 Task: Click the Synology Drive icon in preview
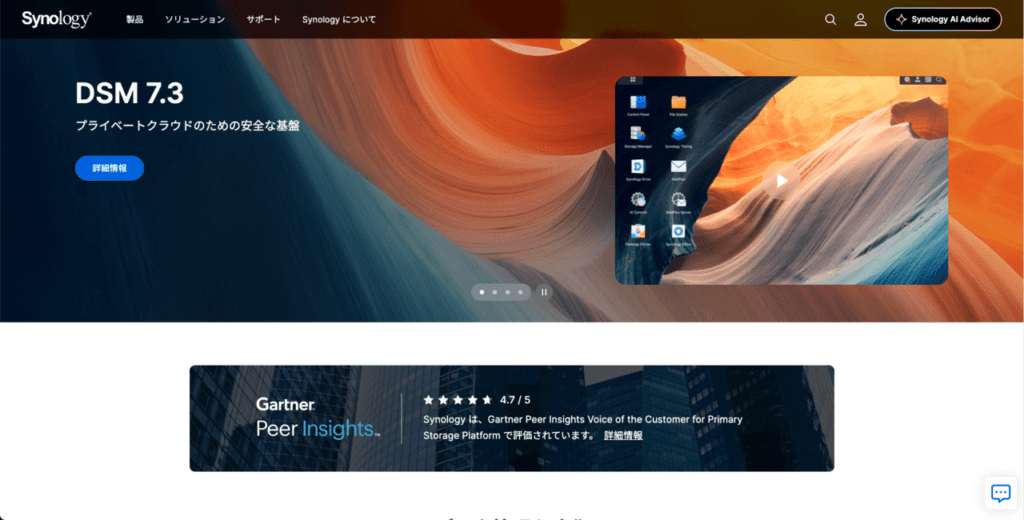click(637, 166)
